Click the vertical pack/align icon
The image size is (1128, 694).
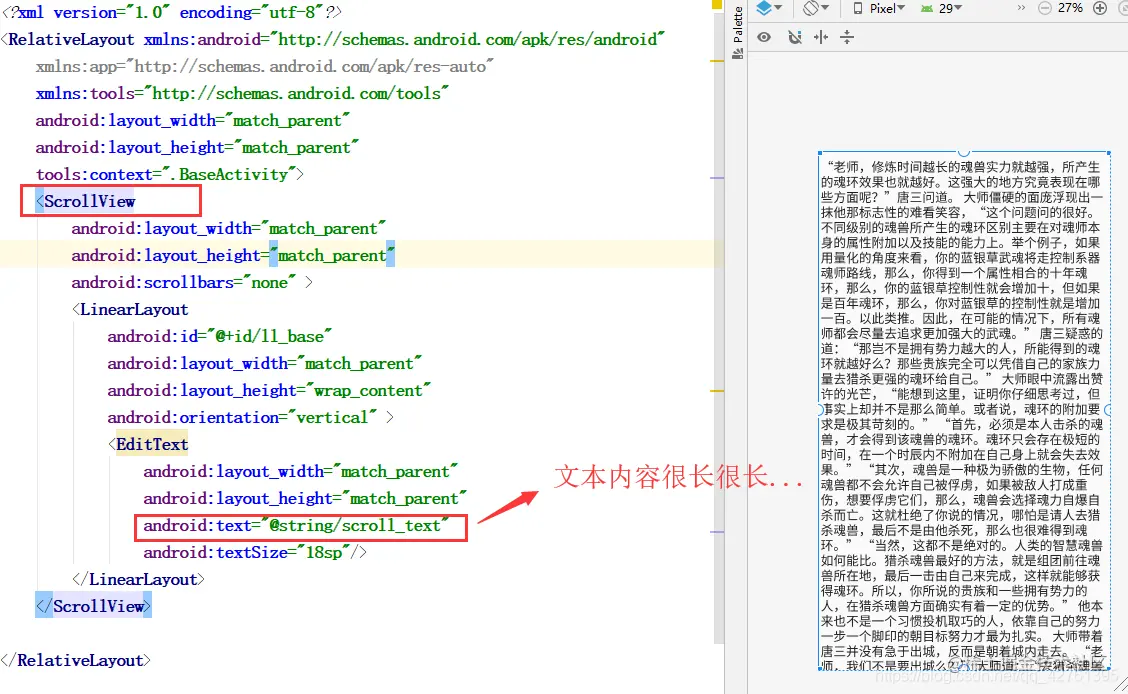[x=847, y=37]
